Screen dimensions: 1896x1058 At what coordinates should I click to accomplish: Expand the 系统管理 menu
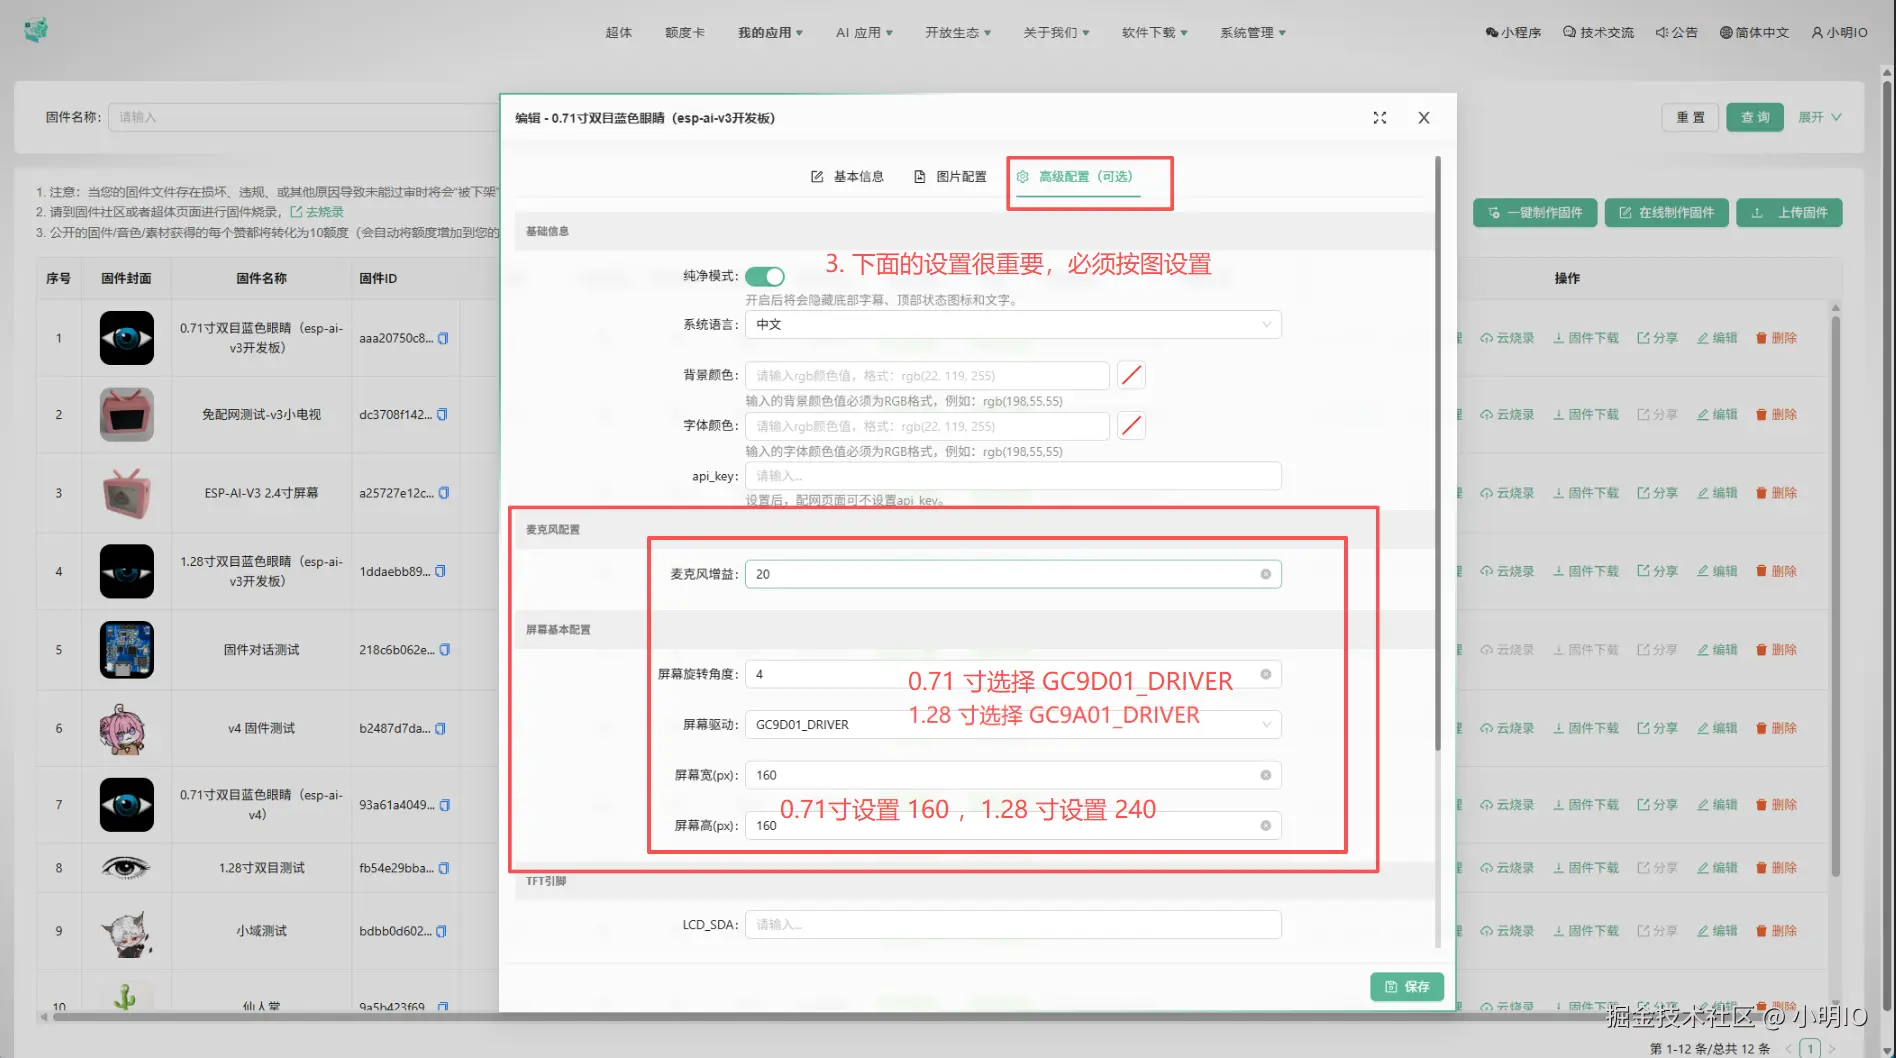click(x=1253, y=32)
